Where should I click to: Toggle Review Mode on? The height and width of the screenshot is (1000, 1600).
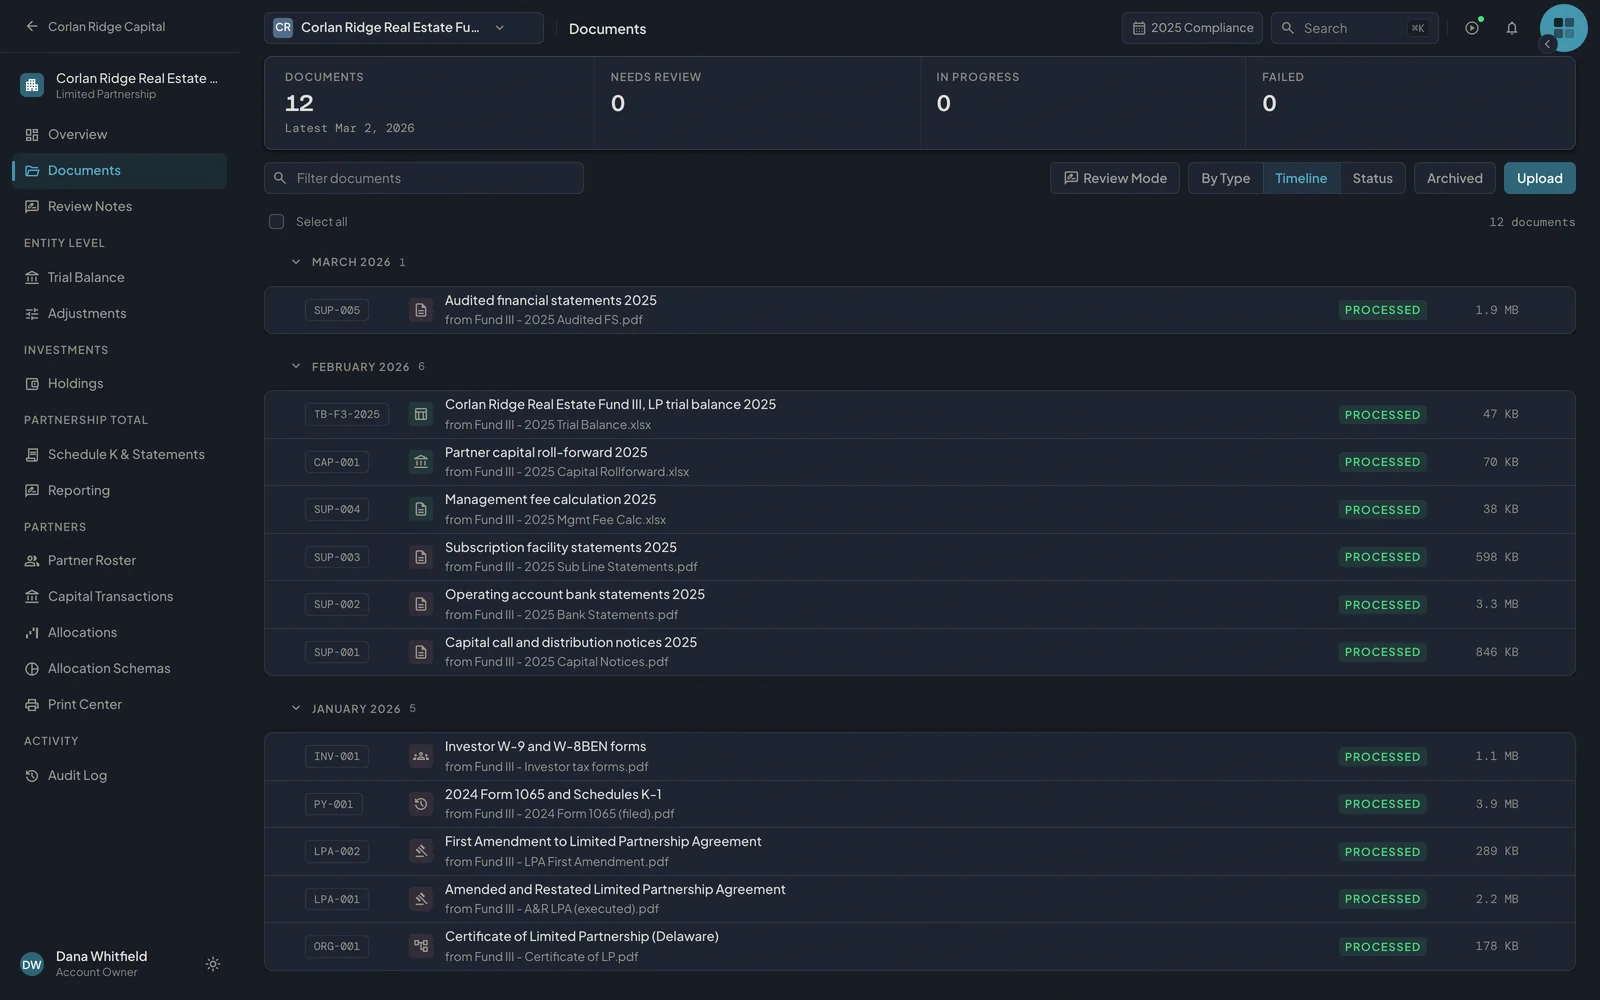click(x=1115, y=178)
